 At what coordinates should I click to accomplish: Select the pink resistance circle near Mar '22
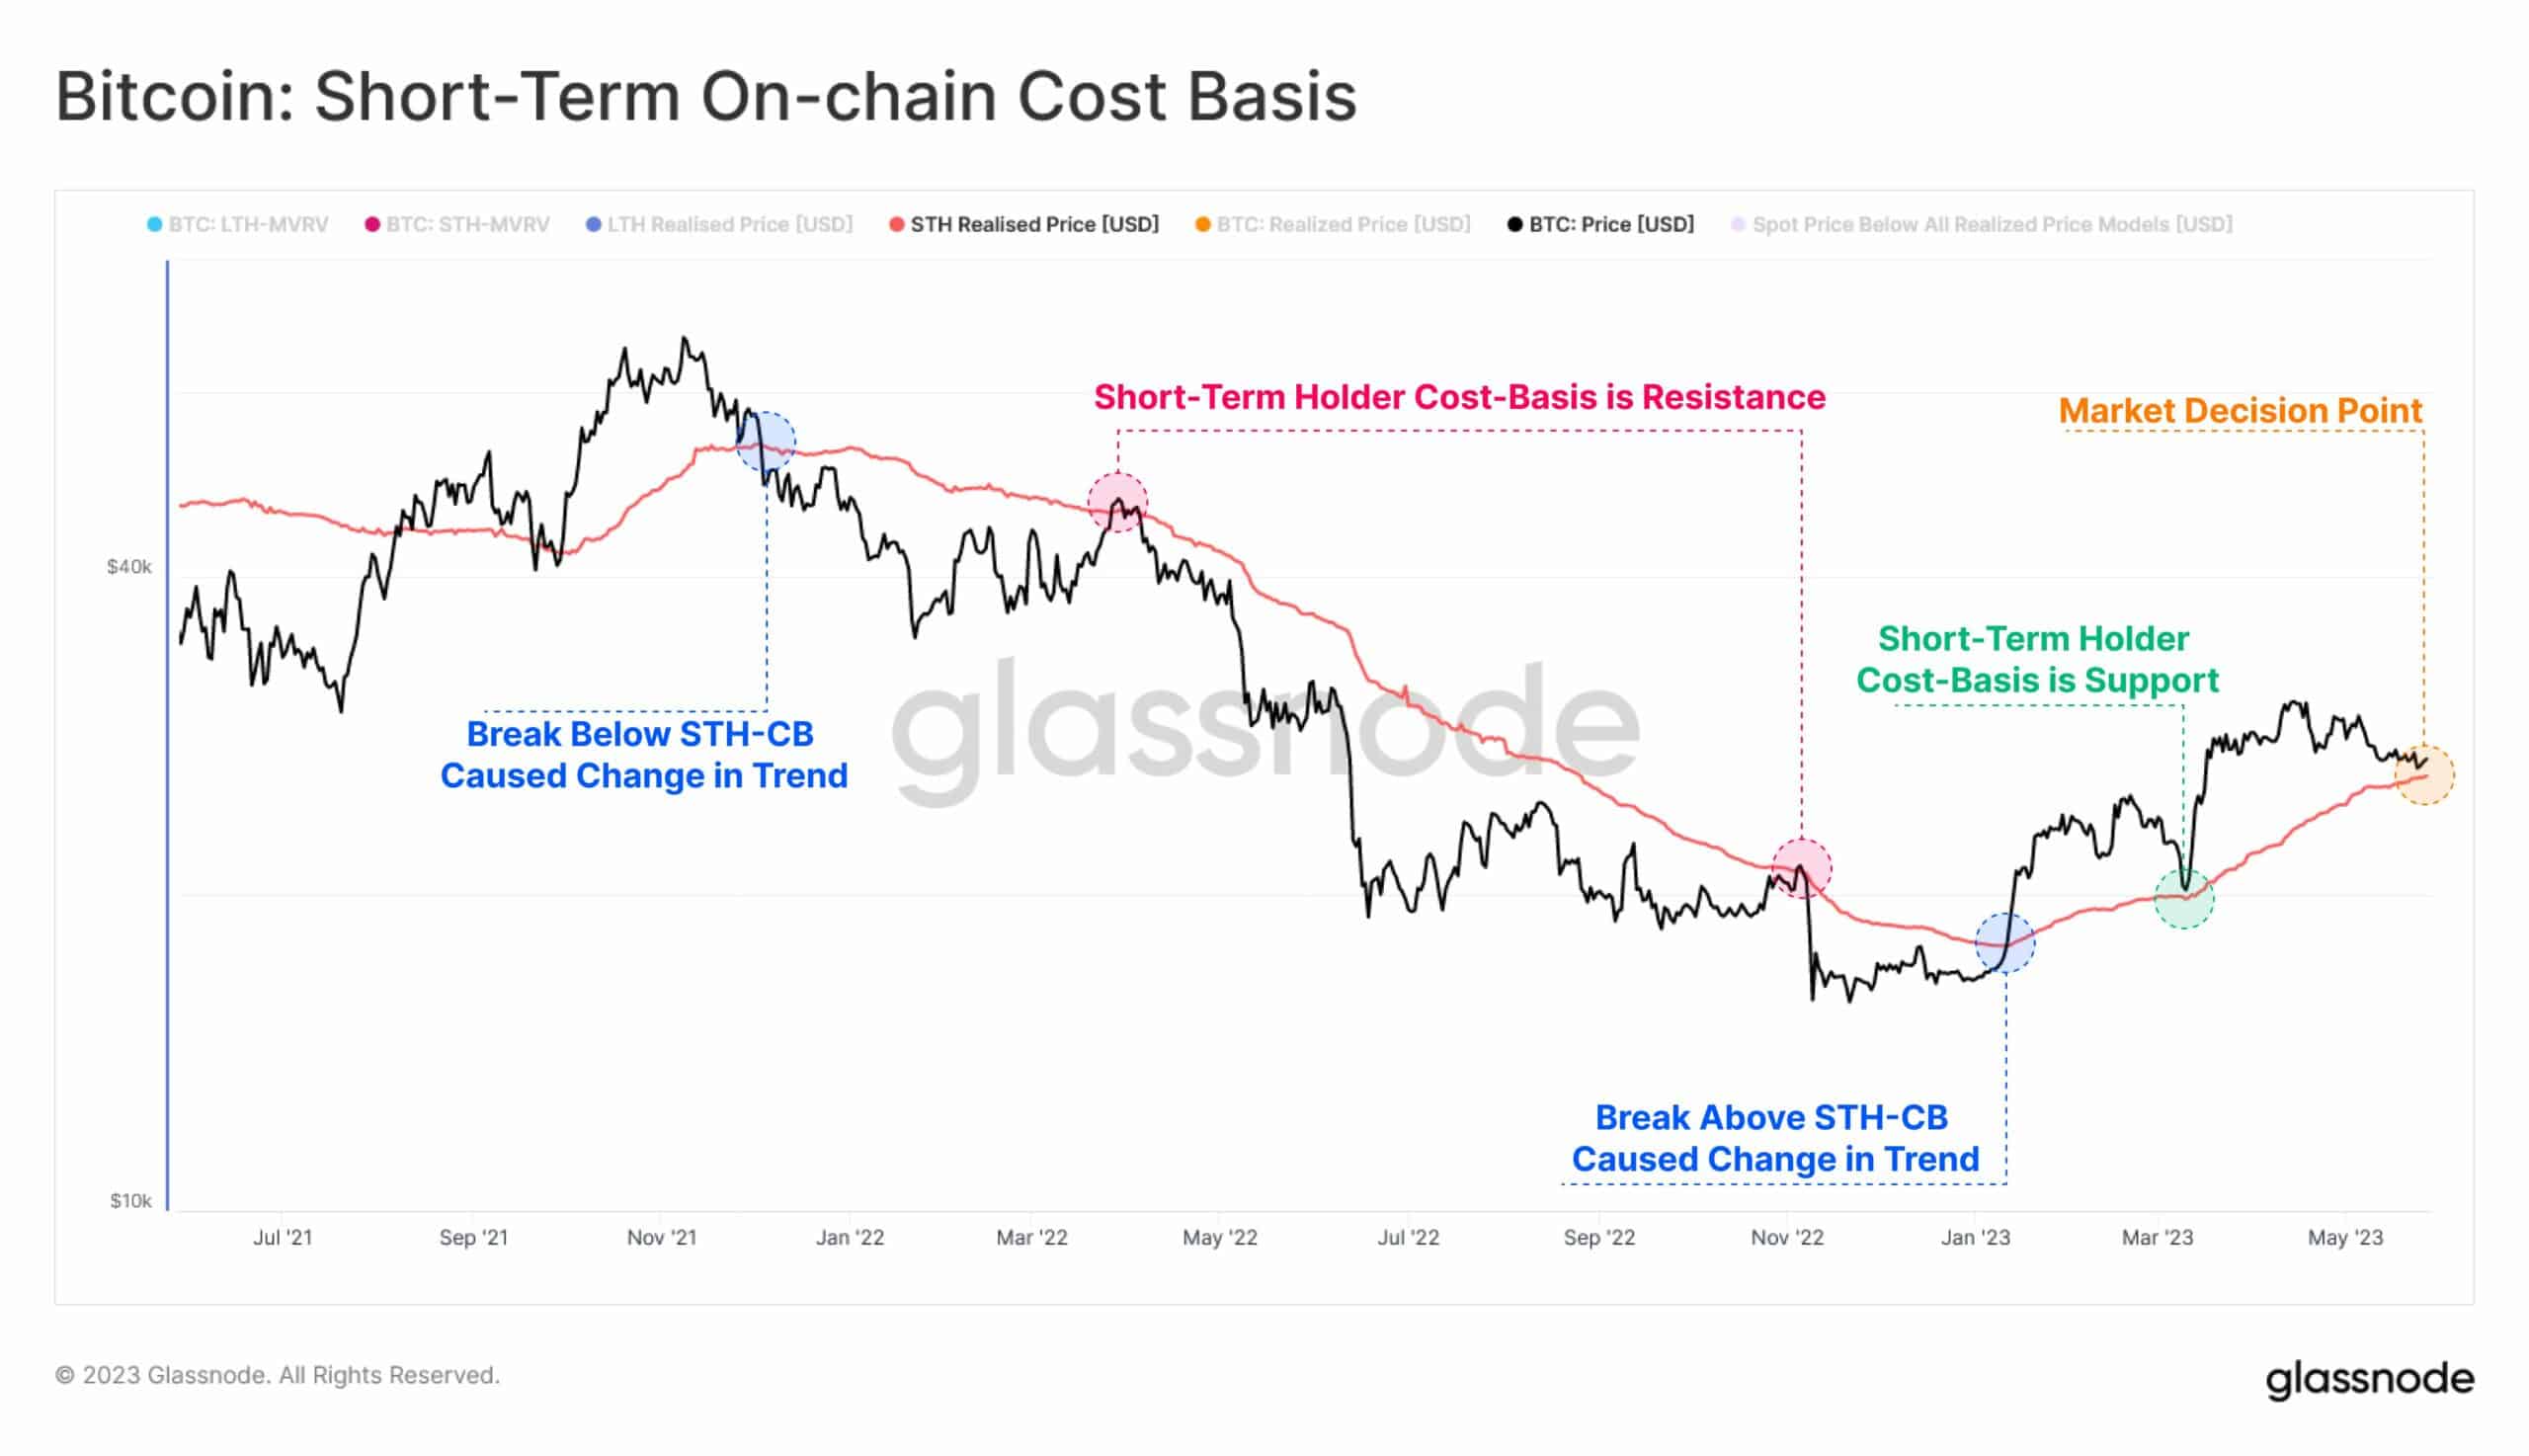[x=1117, y=502]
